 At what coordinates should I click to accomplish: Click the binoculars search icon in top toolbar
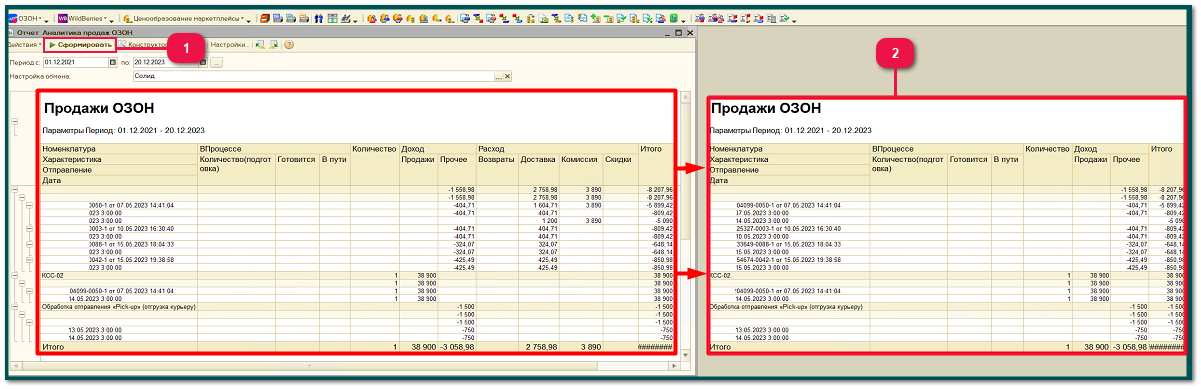[320, 18]
